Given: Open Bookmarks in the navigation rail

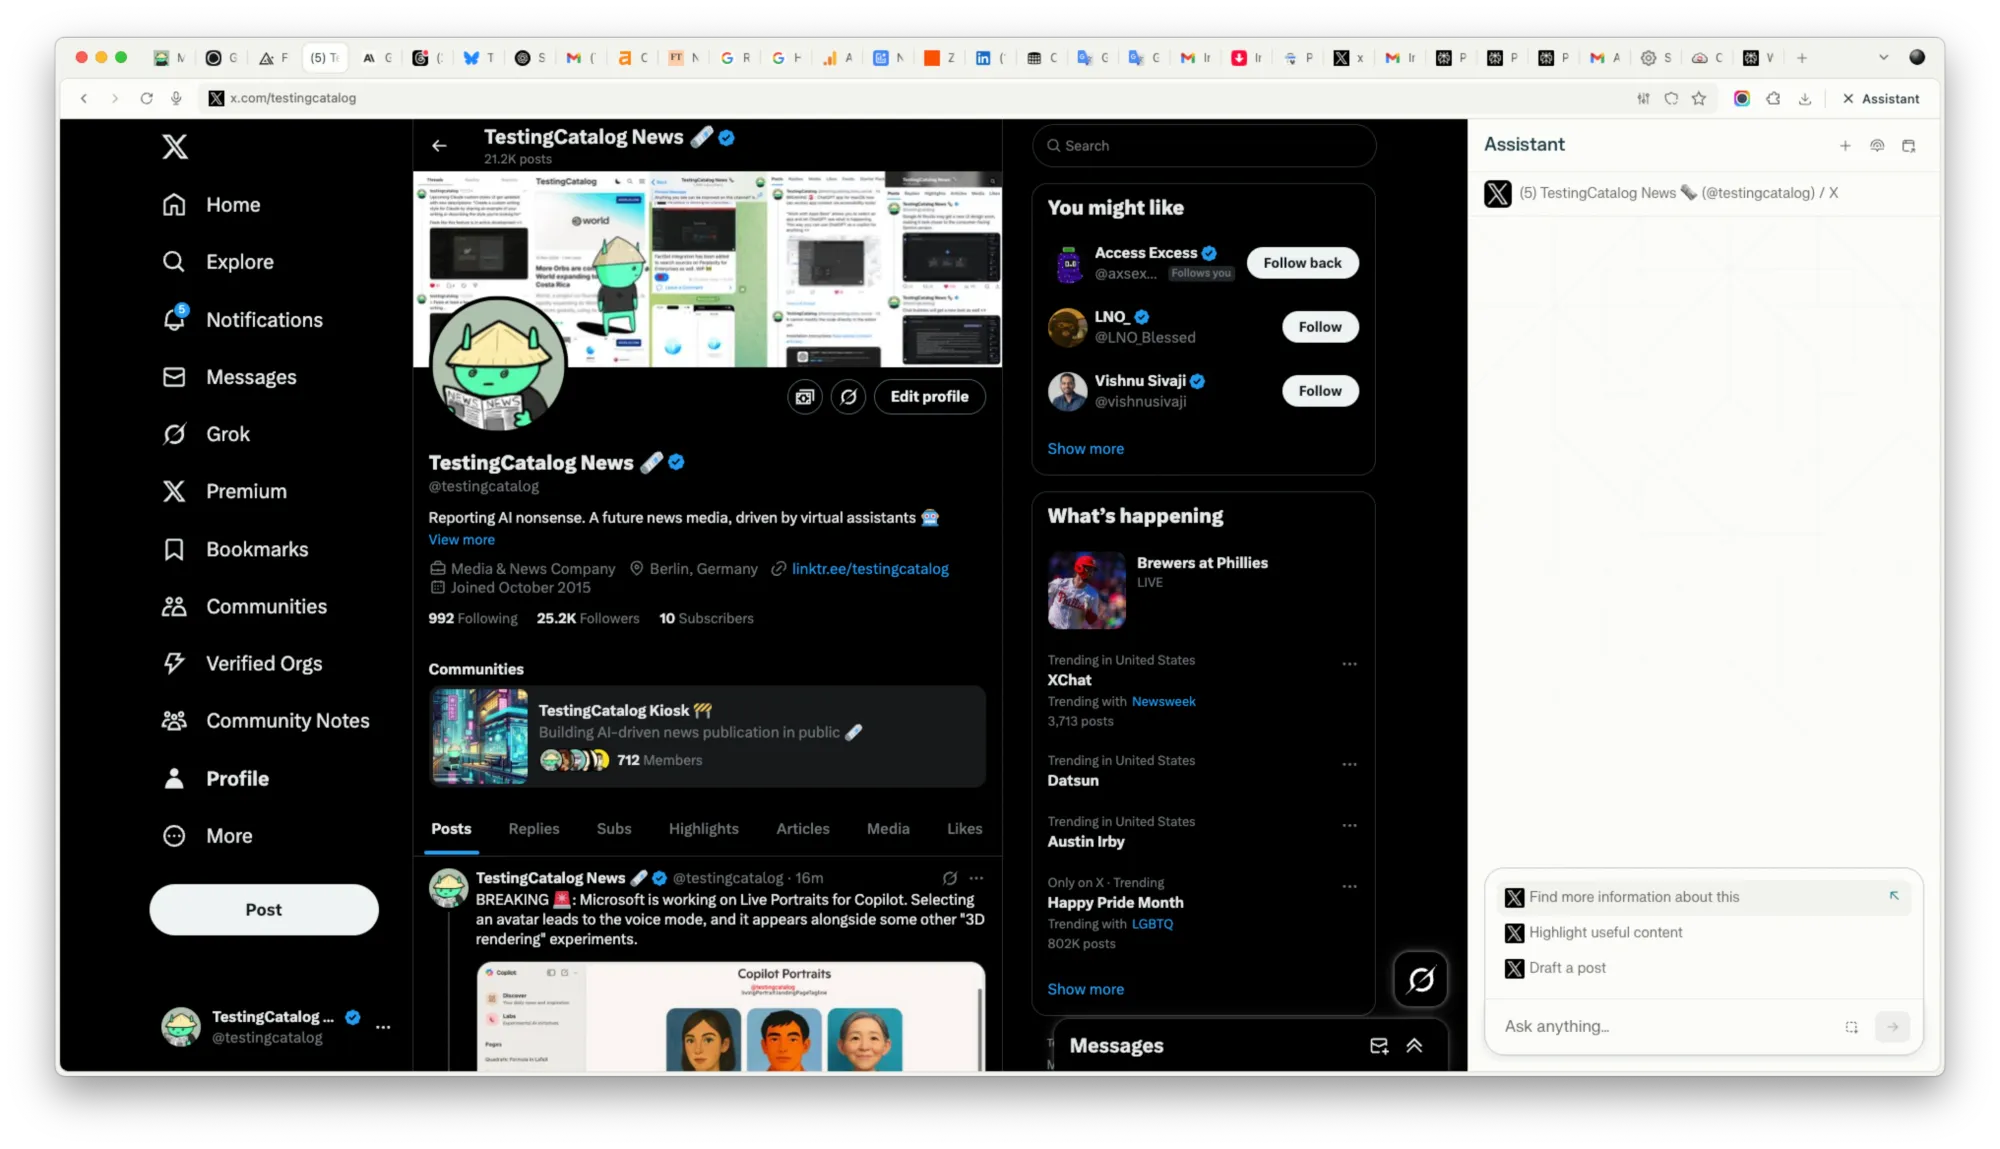Looking at the screenshot, I should tap(256, 548).
